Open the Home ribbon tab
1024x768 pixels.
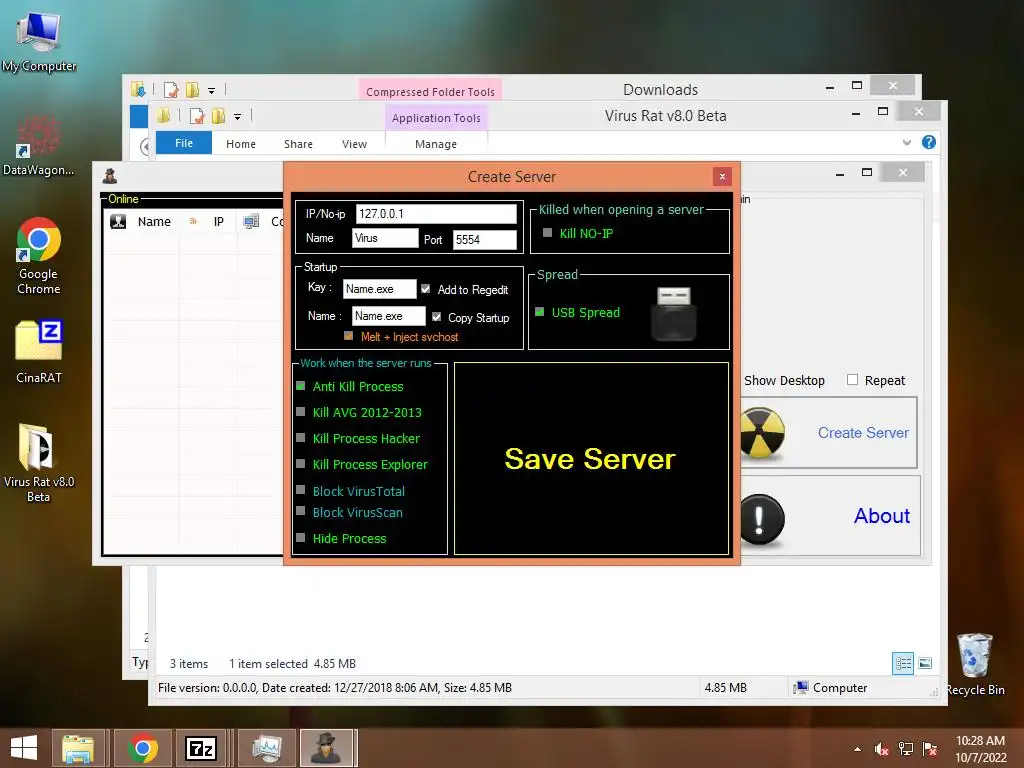point(241,144)
